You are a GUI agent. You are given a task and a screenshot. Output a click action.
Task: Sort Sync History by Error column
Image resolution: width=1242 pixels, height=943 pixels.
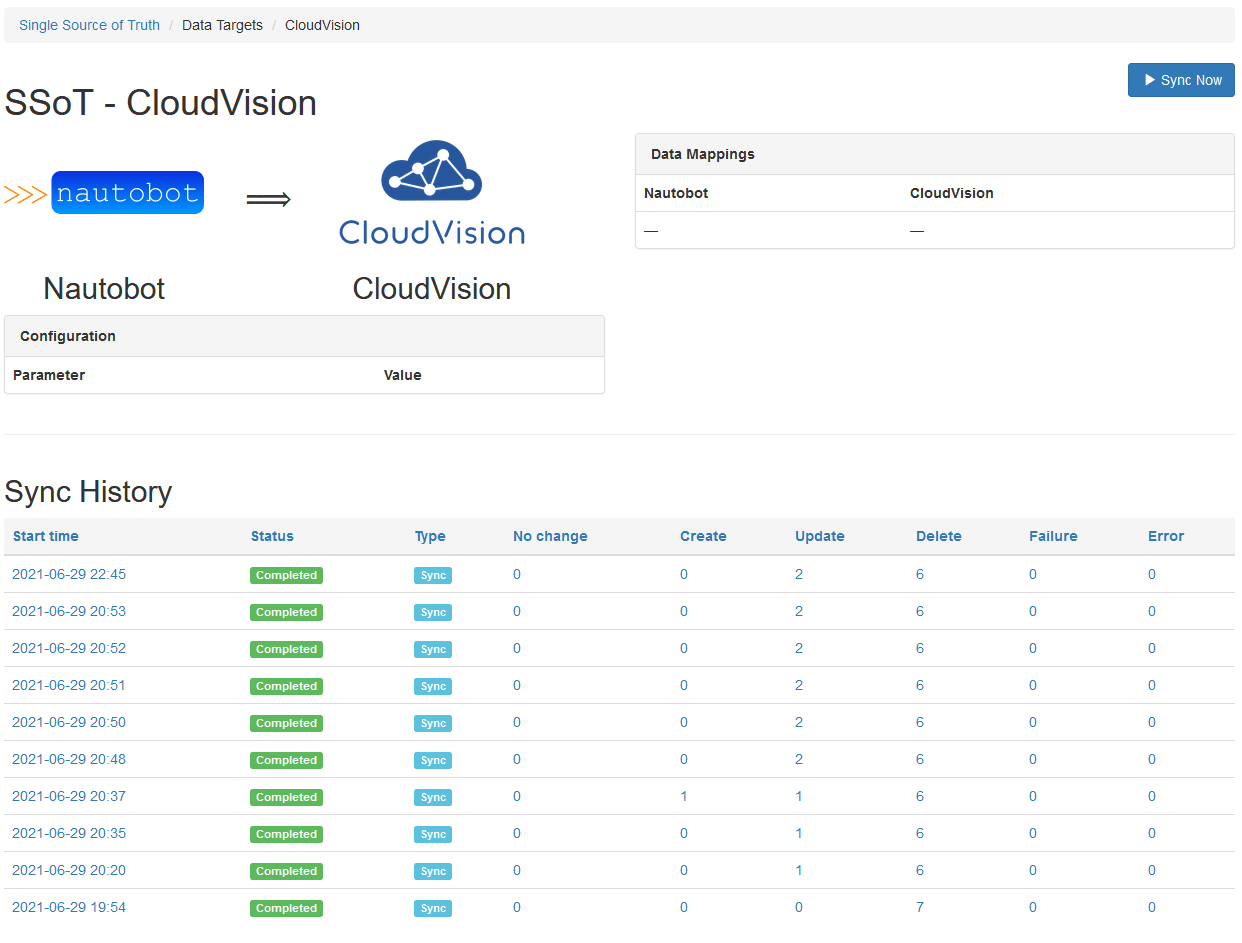(x=1166, y=536)
